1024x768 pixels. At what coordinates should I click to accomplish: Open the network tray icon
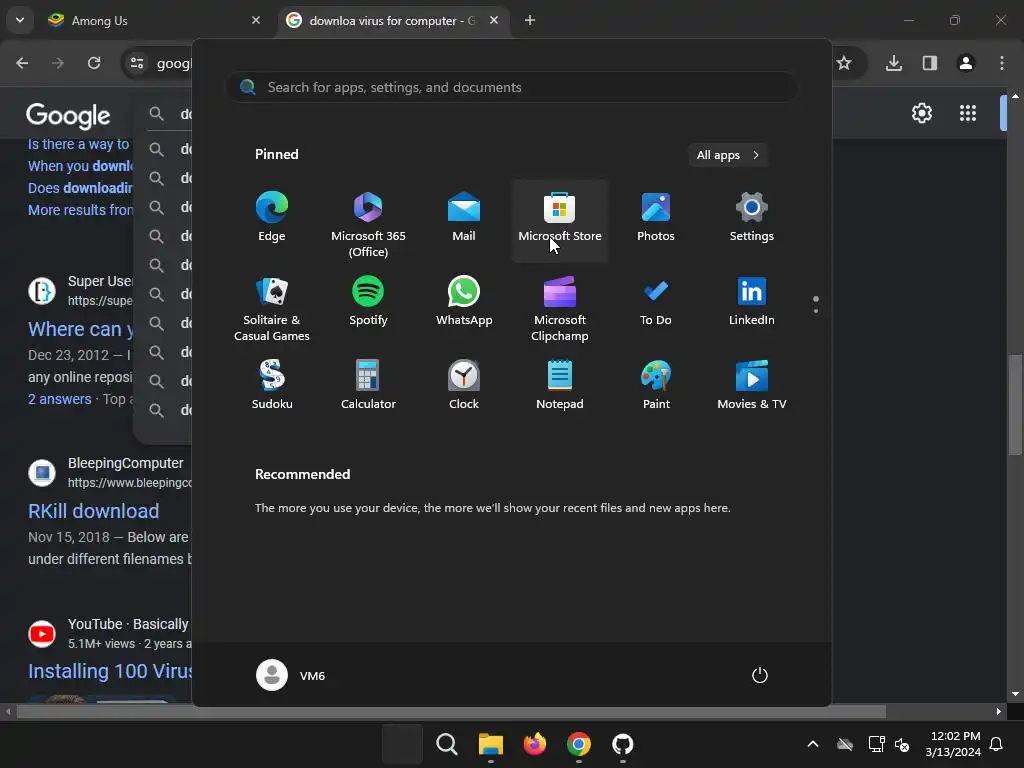tap(876, 744)
